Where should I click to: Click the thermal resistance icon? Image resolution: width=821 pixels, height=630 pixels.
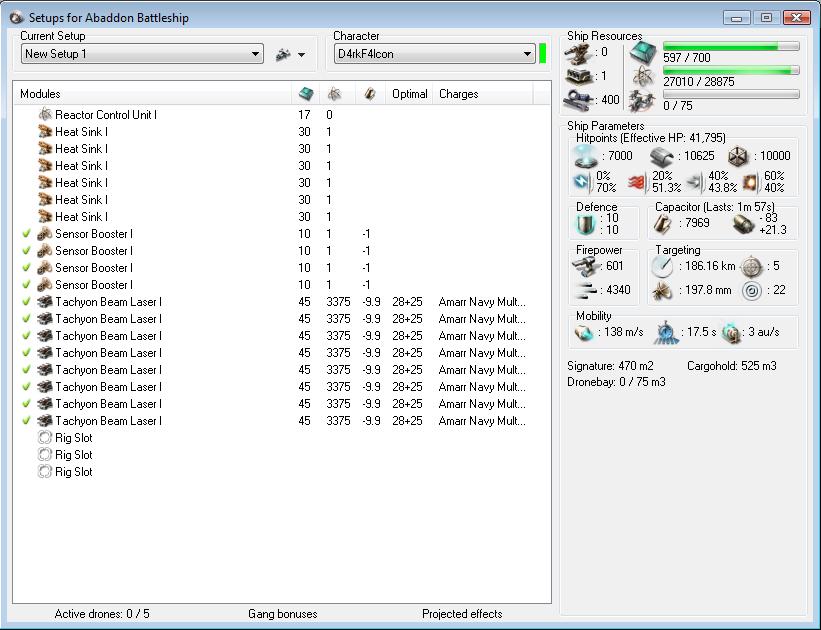(x=638, y=182)
